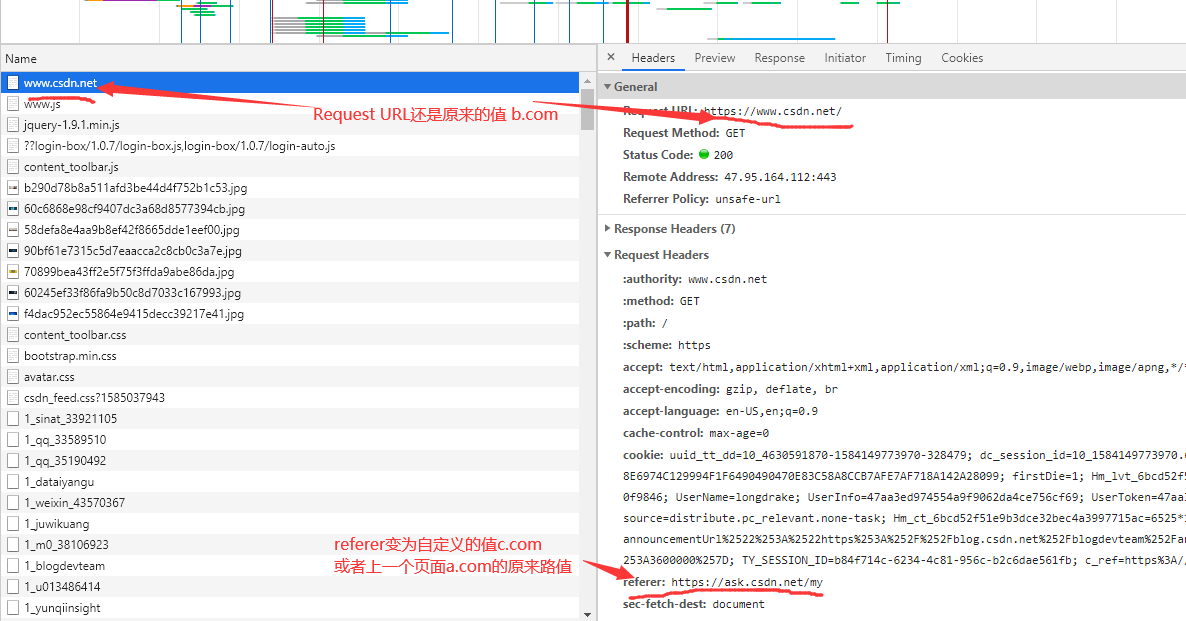1186x621 pixels.
Task: Click the green status code indicator dot
Action: coord(703,154)
